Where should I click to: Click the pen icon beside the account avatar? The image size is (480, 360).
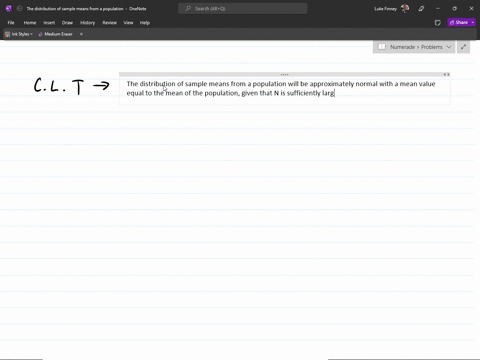421,9
